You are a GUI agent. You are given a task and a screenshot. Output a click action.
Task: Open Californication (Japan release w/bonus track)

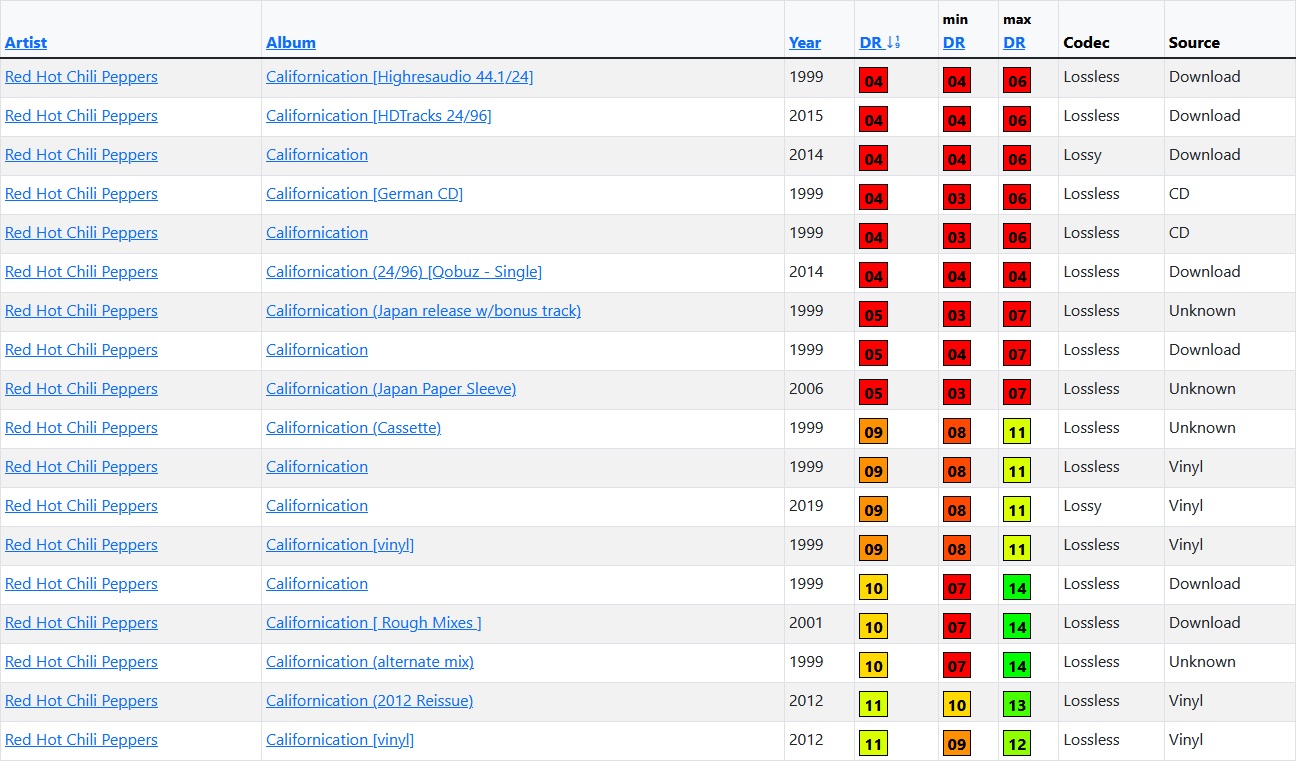pyautogui.click(x=424, y=311)
